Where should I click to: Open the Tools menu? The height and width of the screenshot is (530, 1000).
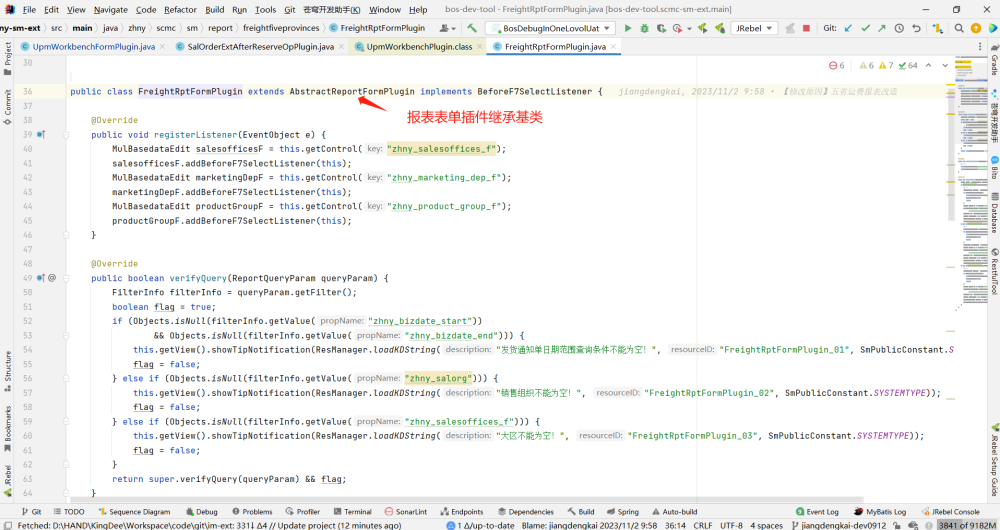(x=265, y=10)
